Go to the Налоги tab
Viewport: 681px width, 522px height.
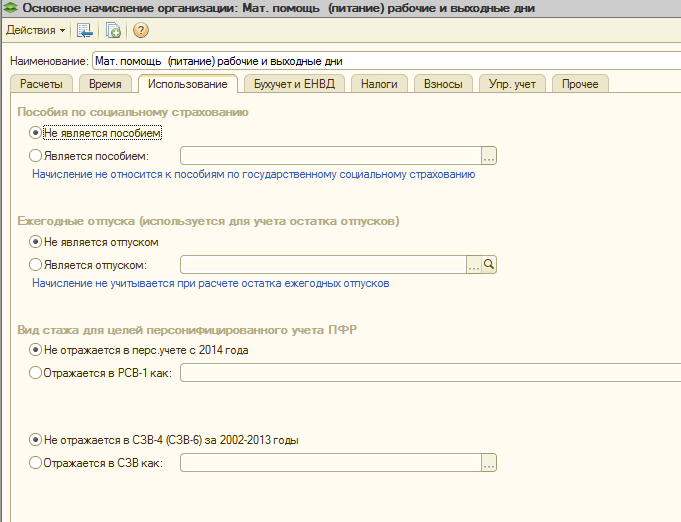tap(379, 84)
